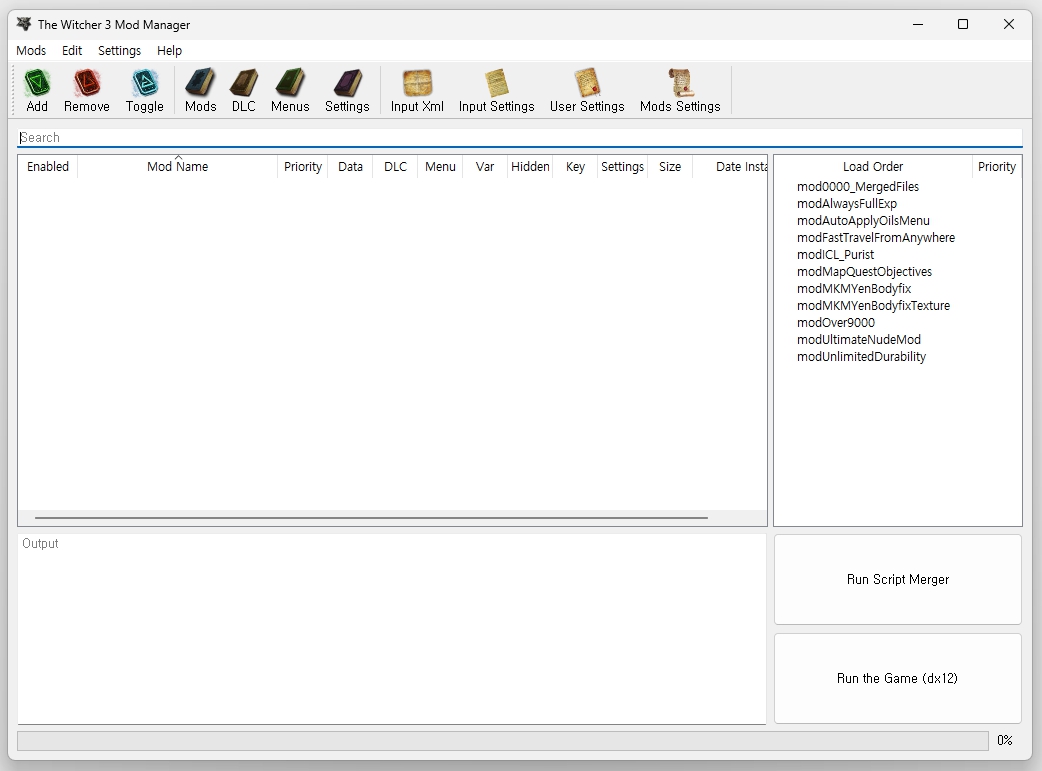Sort the list by Mod Name column header
This screenshot has height=771, width=1042.
pos(177,167)
